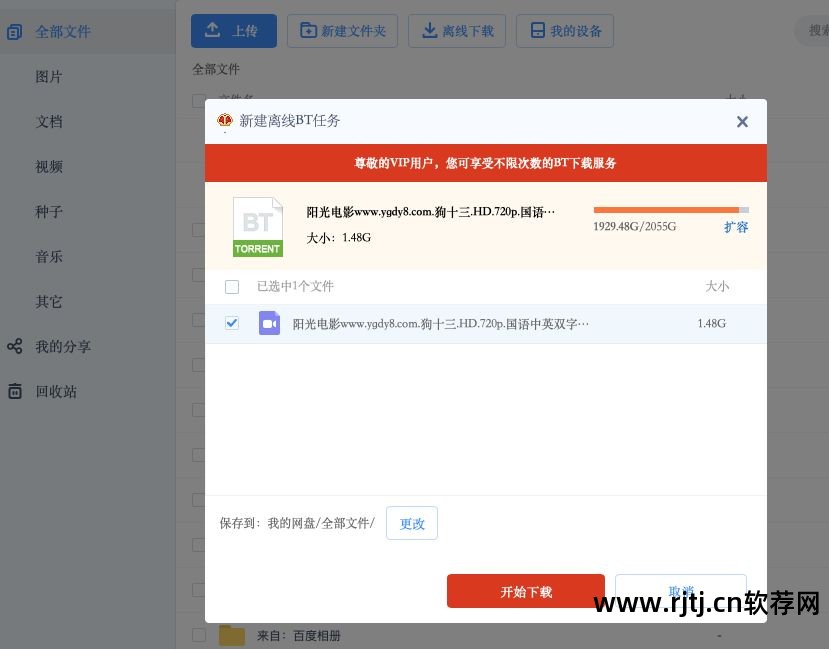This screenshot has width=829, height=649.
Task: Click the Baidu logo in dialog title
Action: click(x=225, y=121)
